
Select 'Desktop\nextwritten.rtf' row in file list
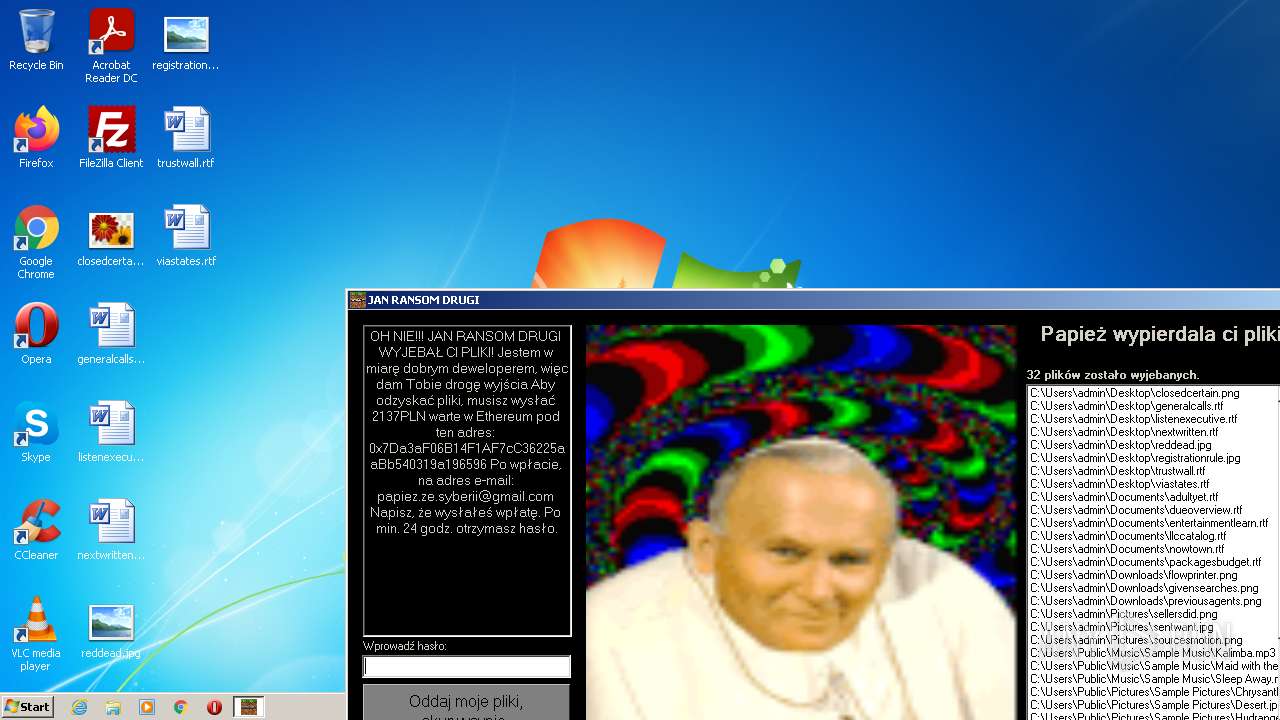click(x=1124, y=432)
